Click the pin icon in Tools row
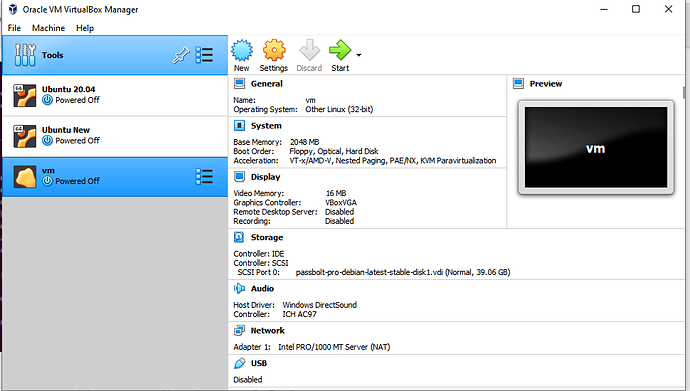Image resolution: width=690 pixels, height=391 pixels. click(x=181, y=55)
